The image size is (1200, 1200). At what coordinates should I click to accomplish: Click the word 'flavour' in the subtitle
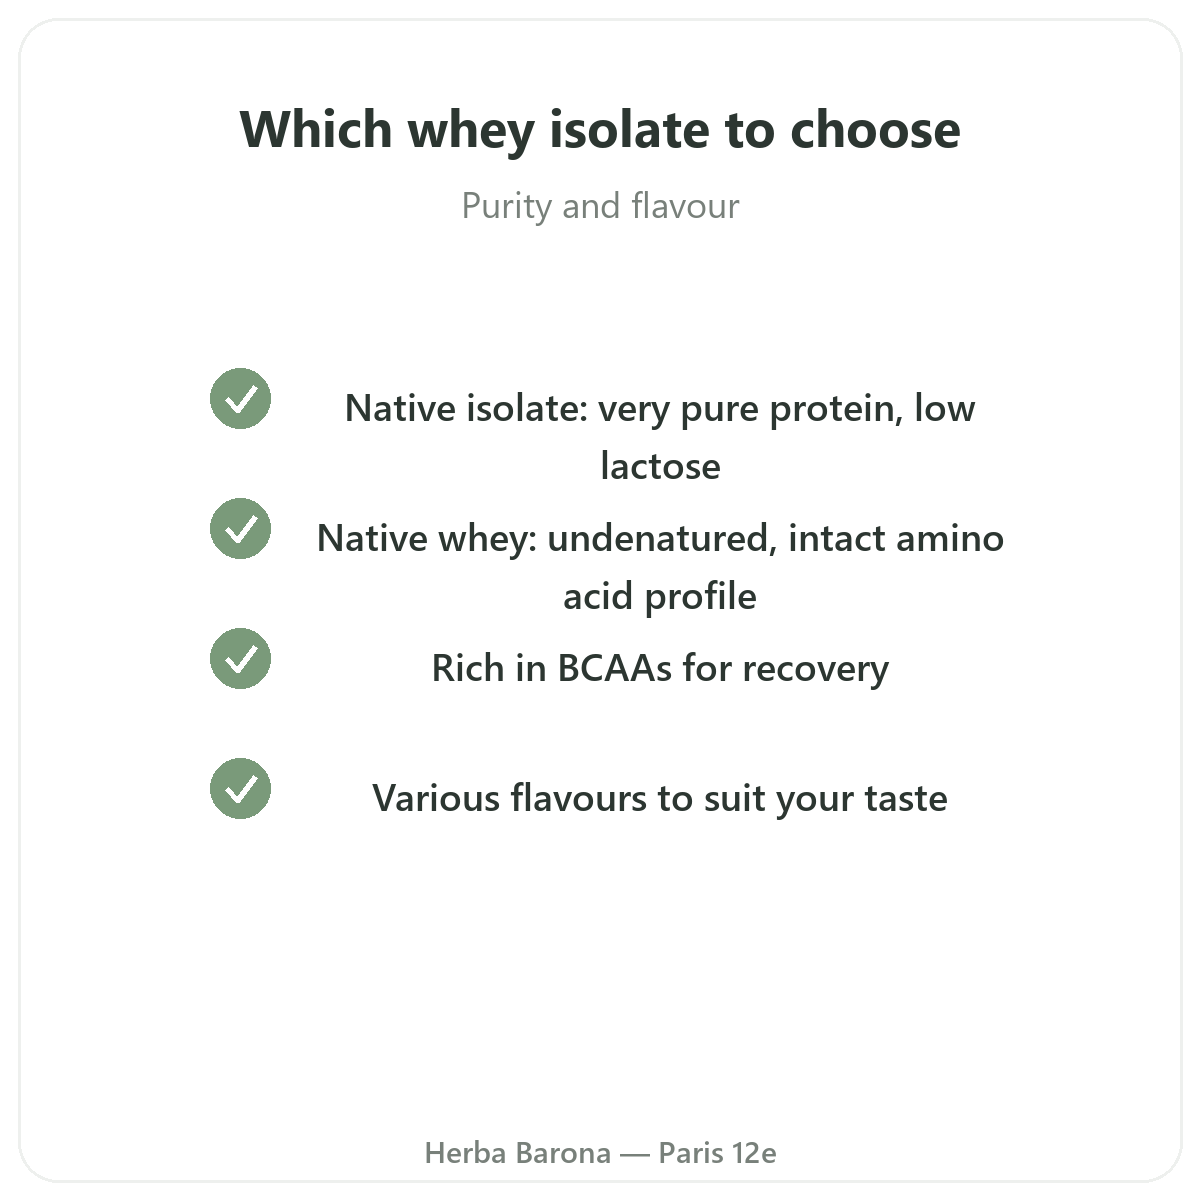tap(685, 206)
